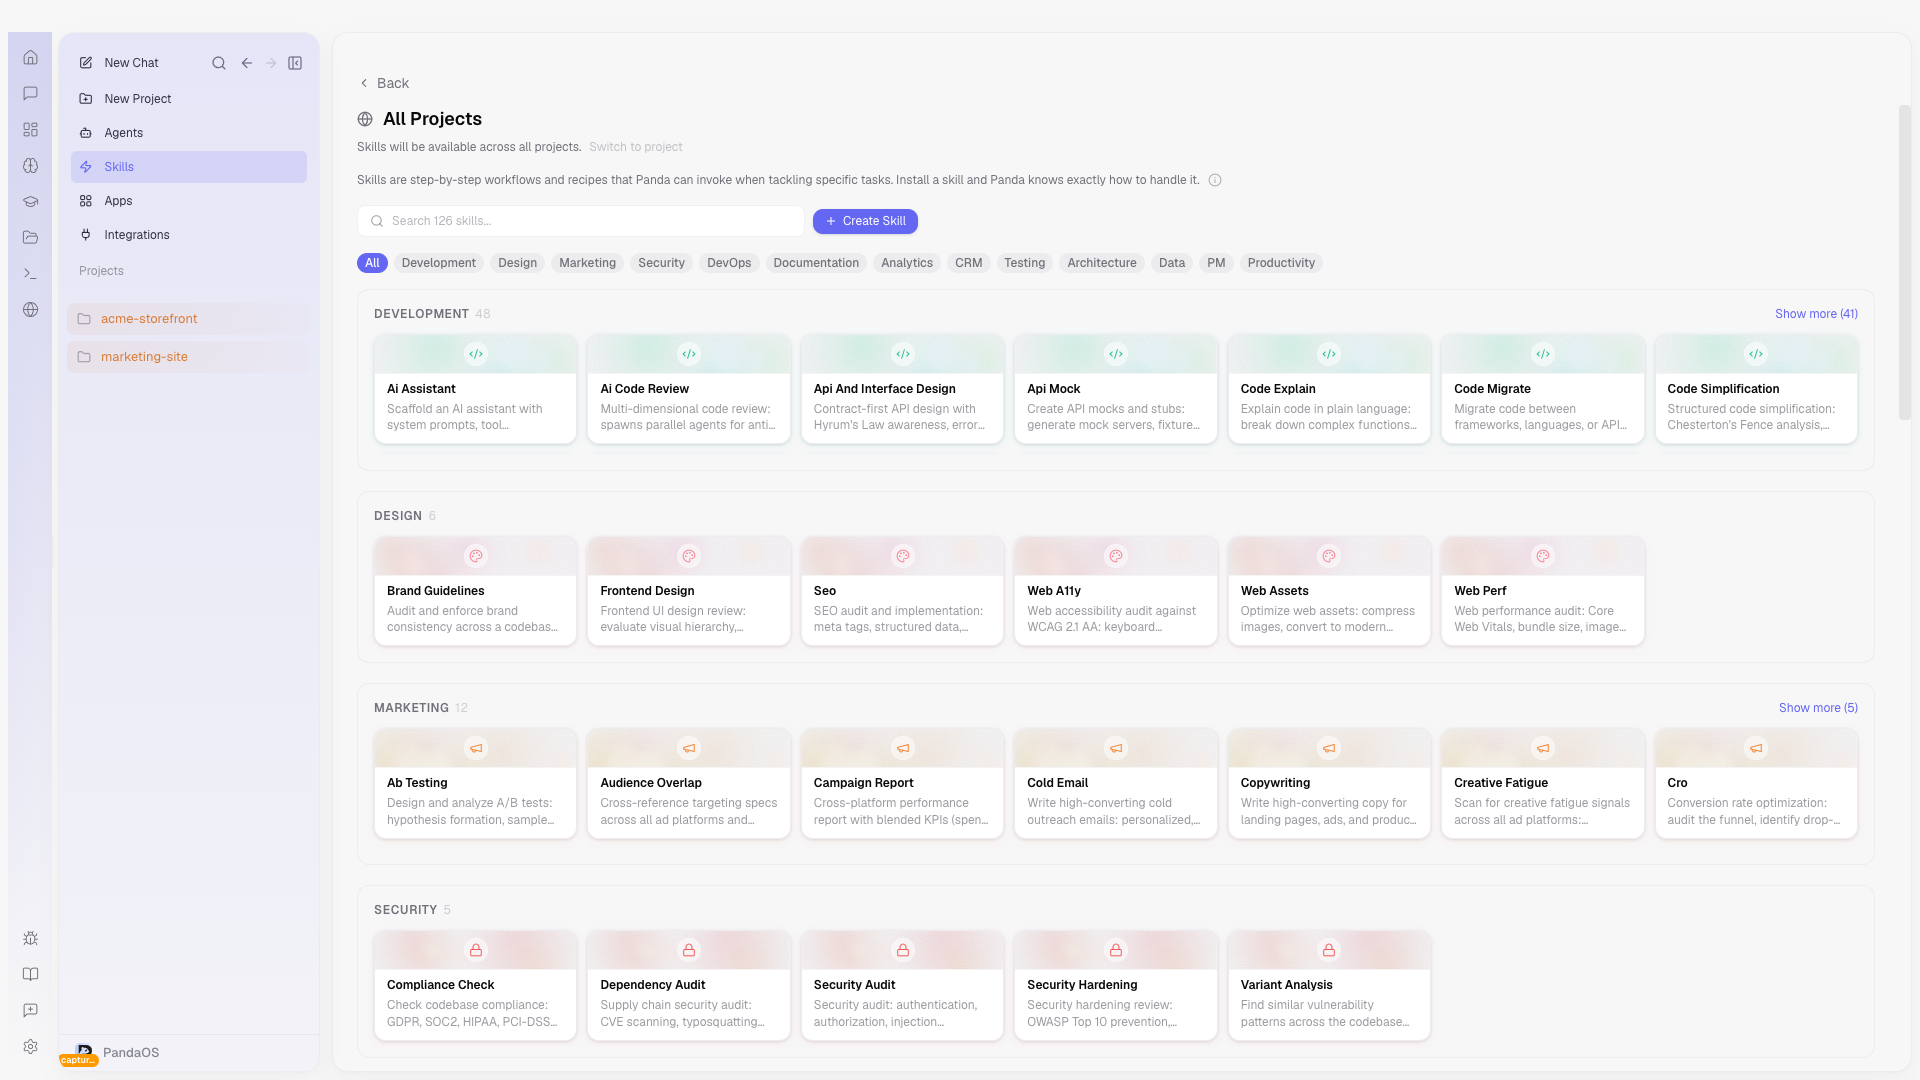Open the dashboard grid icon in left rail
The width and height of the screenshot is (1920, 1080).
[x=30, y=129]
